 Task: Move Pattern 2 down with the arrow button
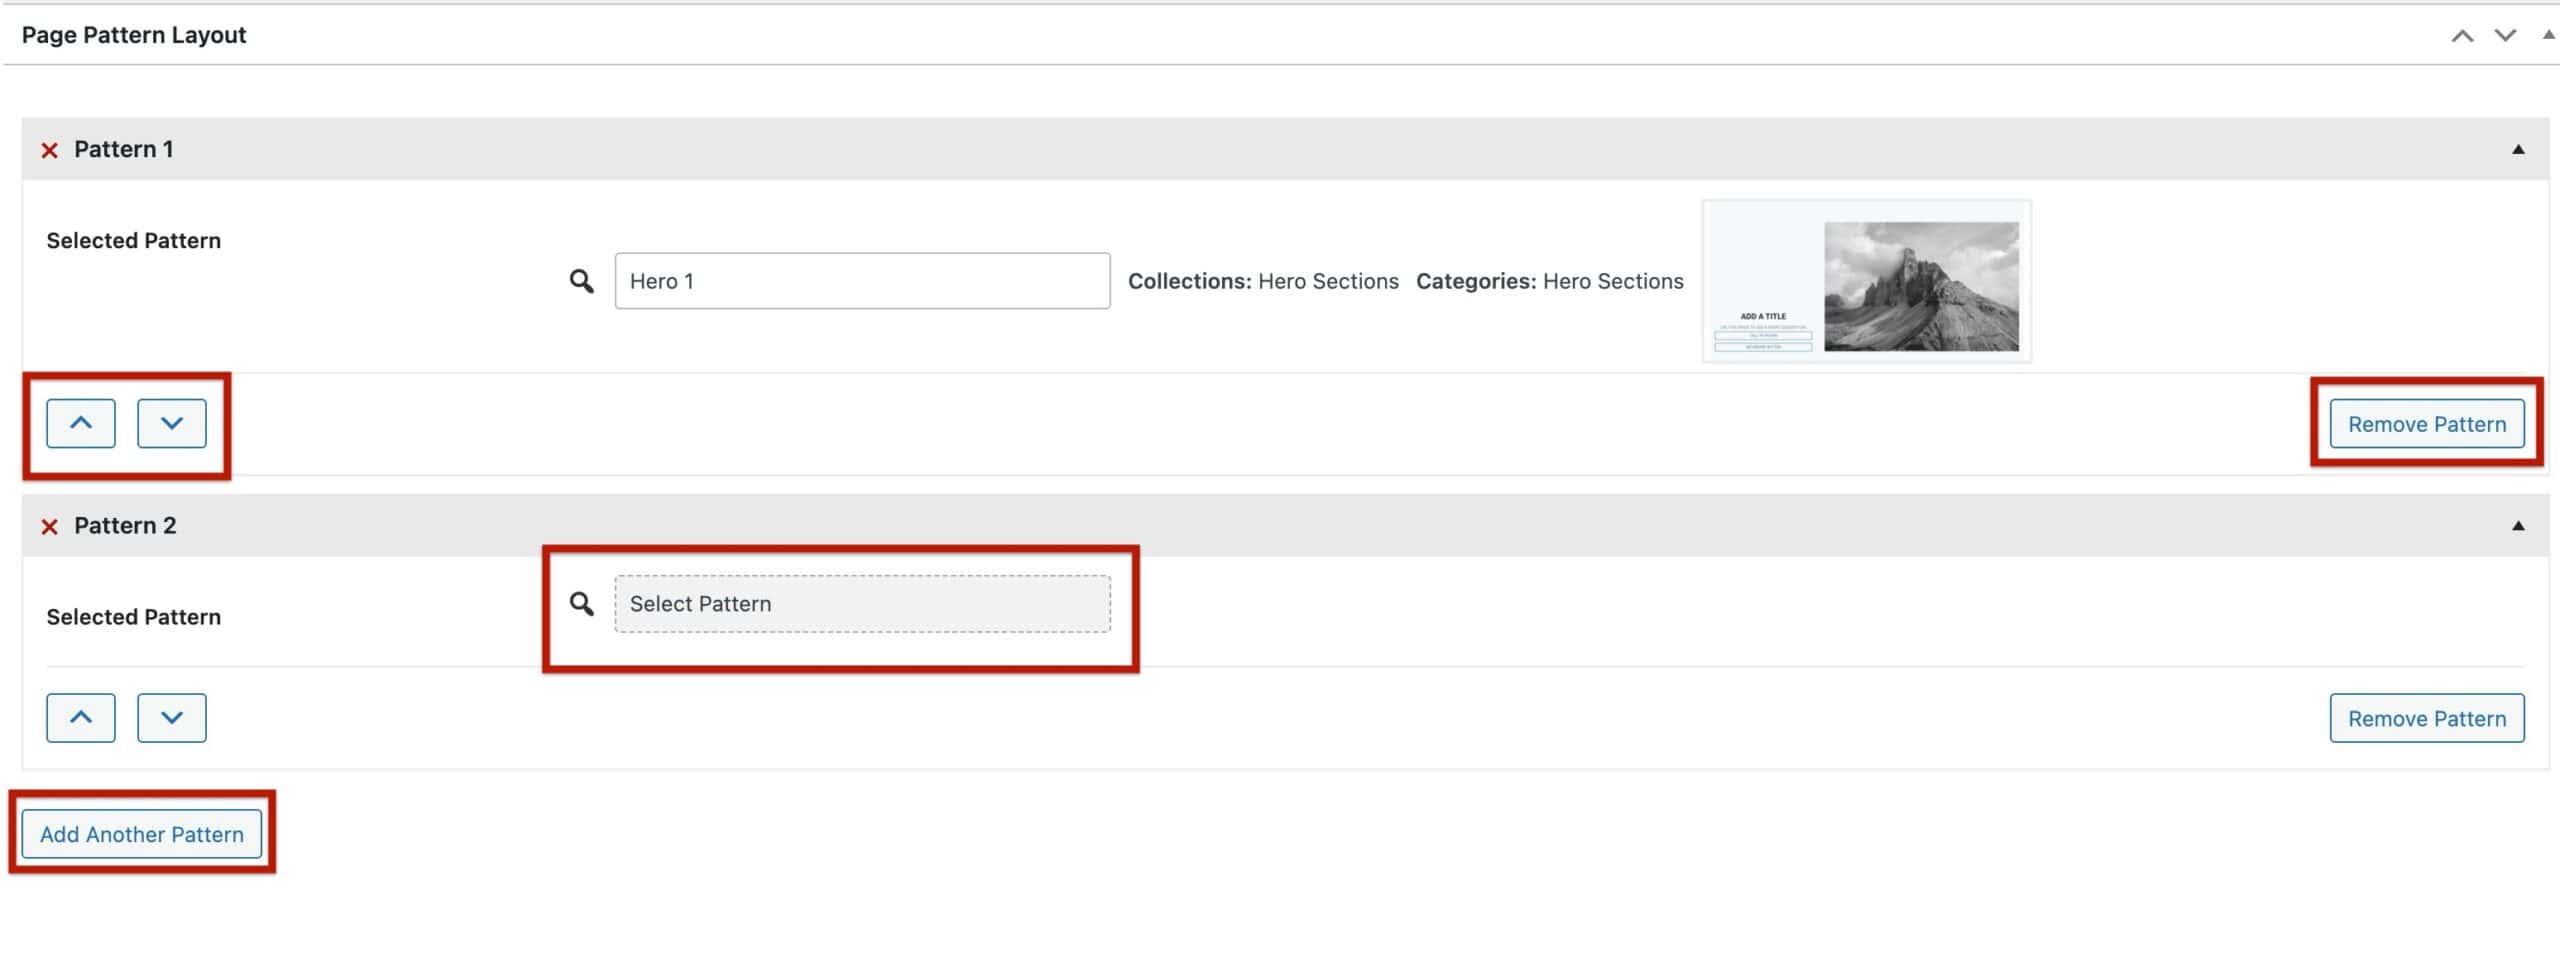click(172, 717)
